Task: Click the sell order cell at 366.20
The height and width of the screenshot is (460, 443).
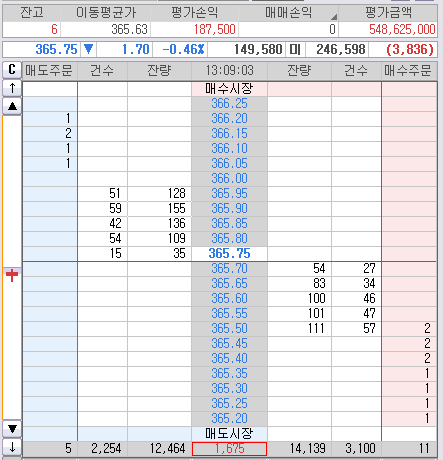Action: point(50,119)
